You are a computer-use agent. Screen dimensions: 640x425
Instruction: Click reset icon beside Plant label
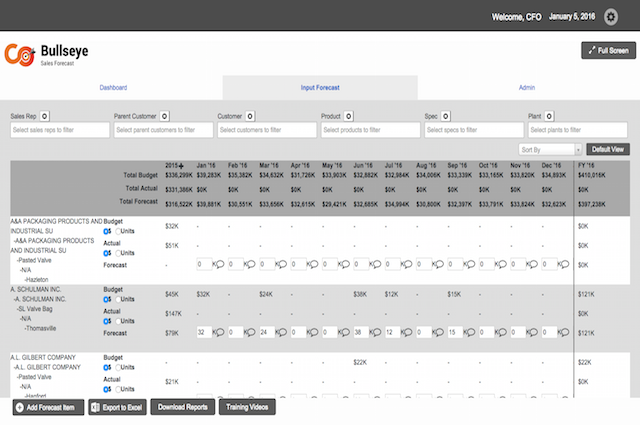tap(551, 117)
